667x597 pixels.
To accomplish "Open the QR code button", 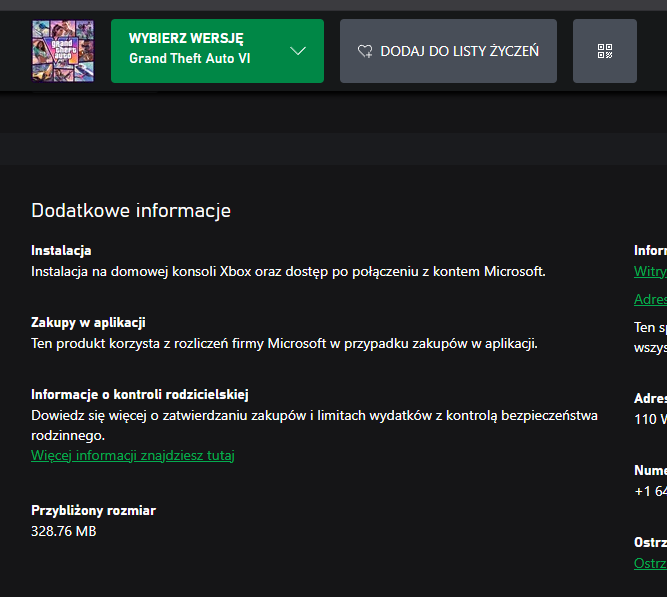I will (x=604, y=51).
